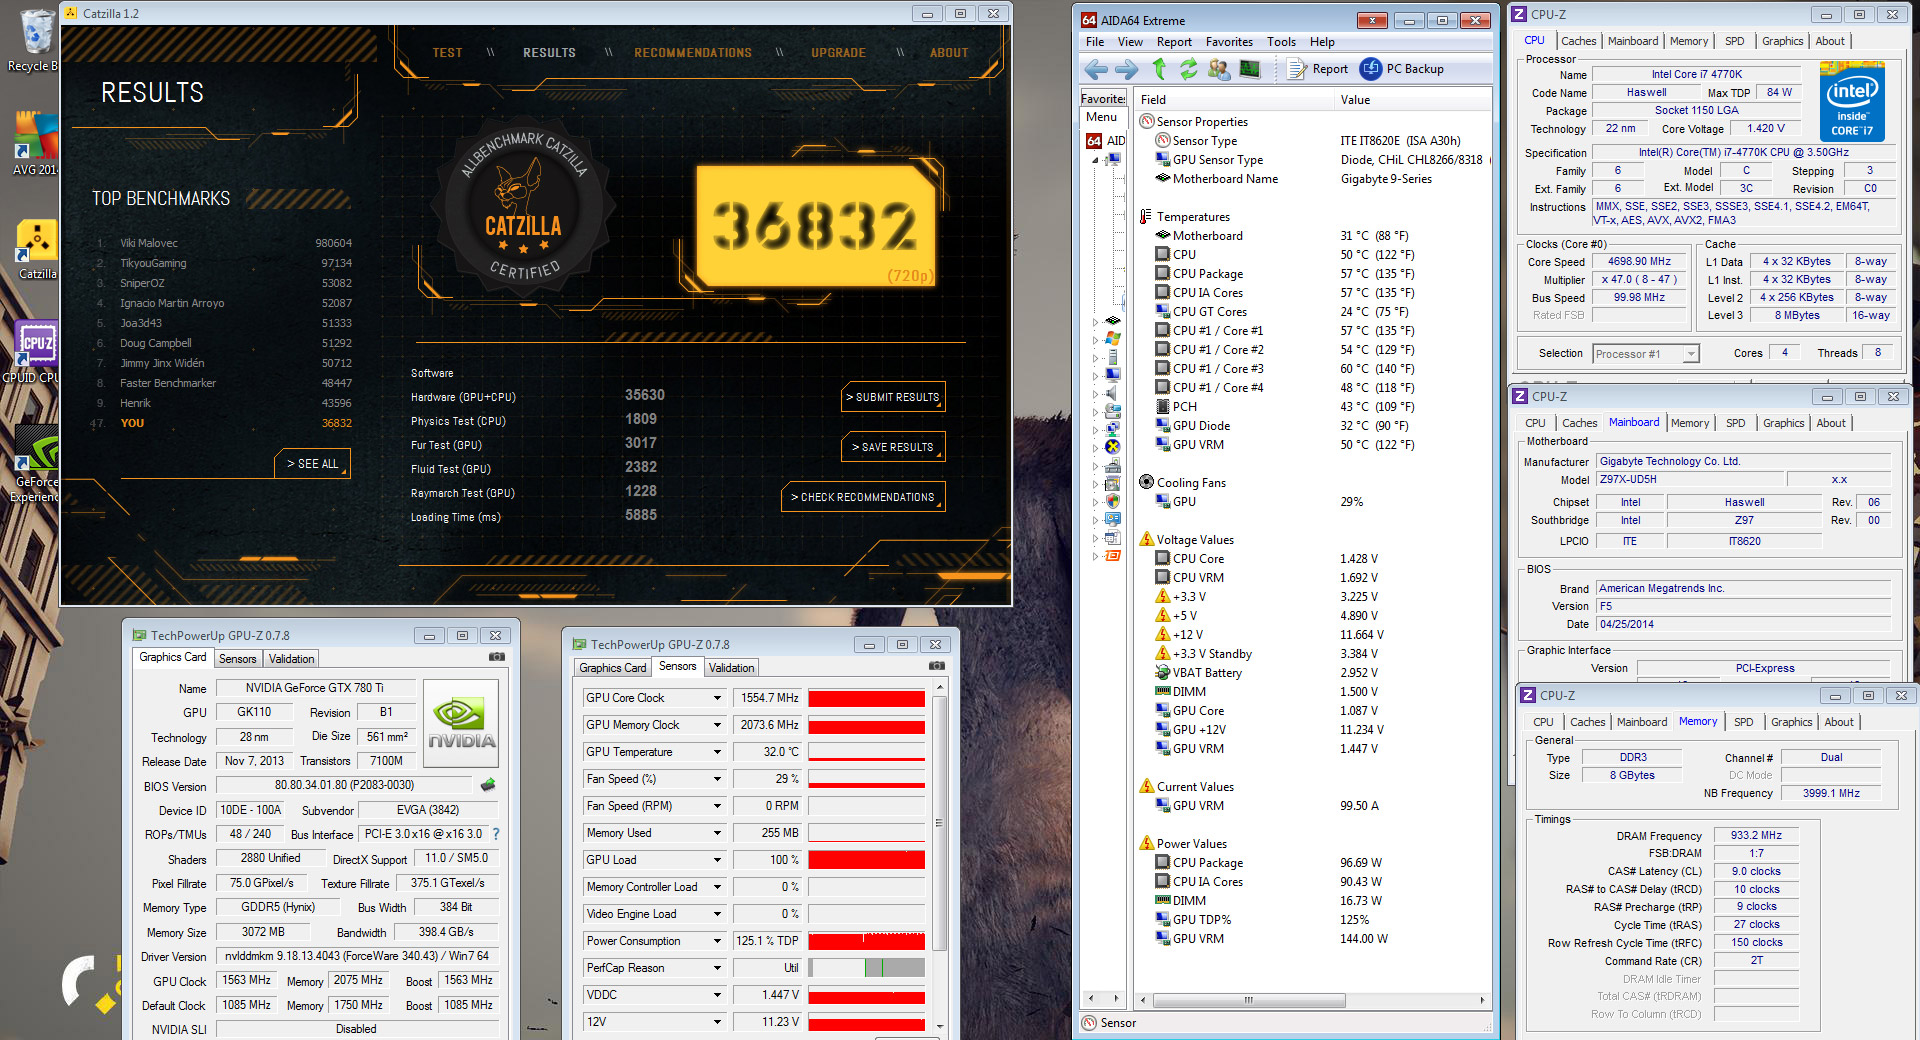The height and width of the screenshot is (1040, 1920).
Task: Select the 'VBAT Battery' voltage row in AIDA64
Action: pyautogui.click(x=1314, y=673)
